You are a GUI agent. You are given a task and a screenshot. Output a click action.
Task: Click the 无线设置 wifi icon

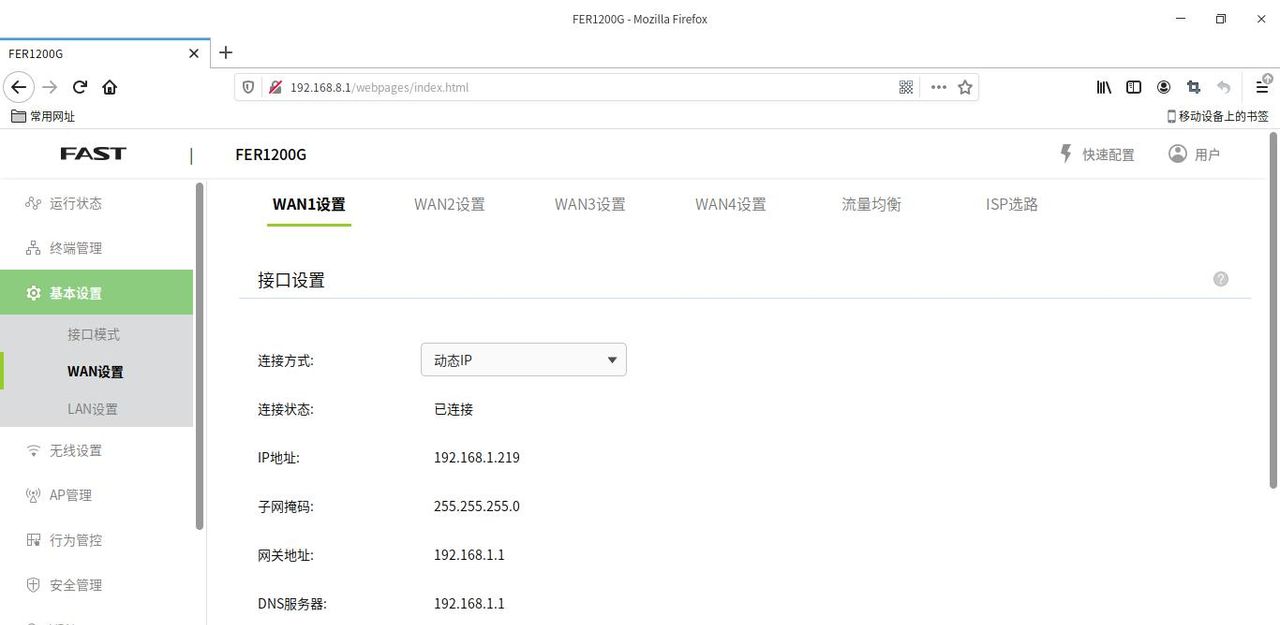point(33,450)
